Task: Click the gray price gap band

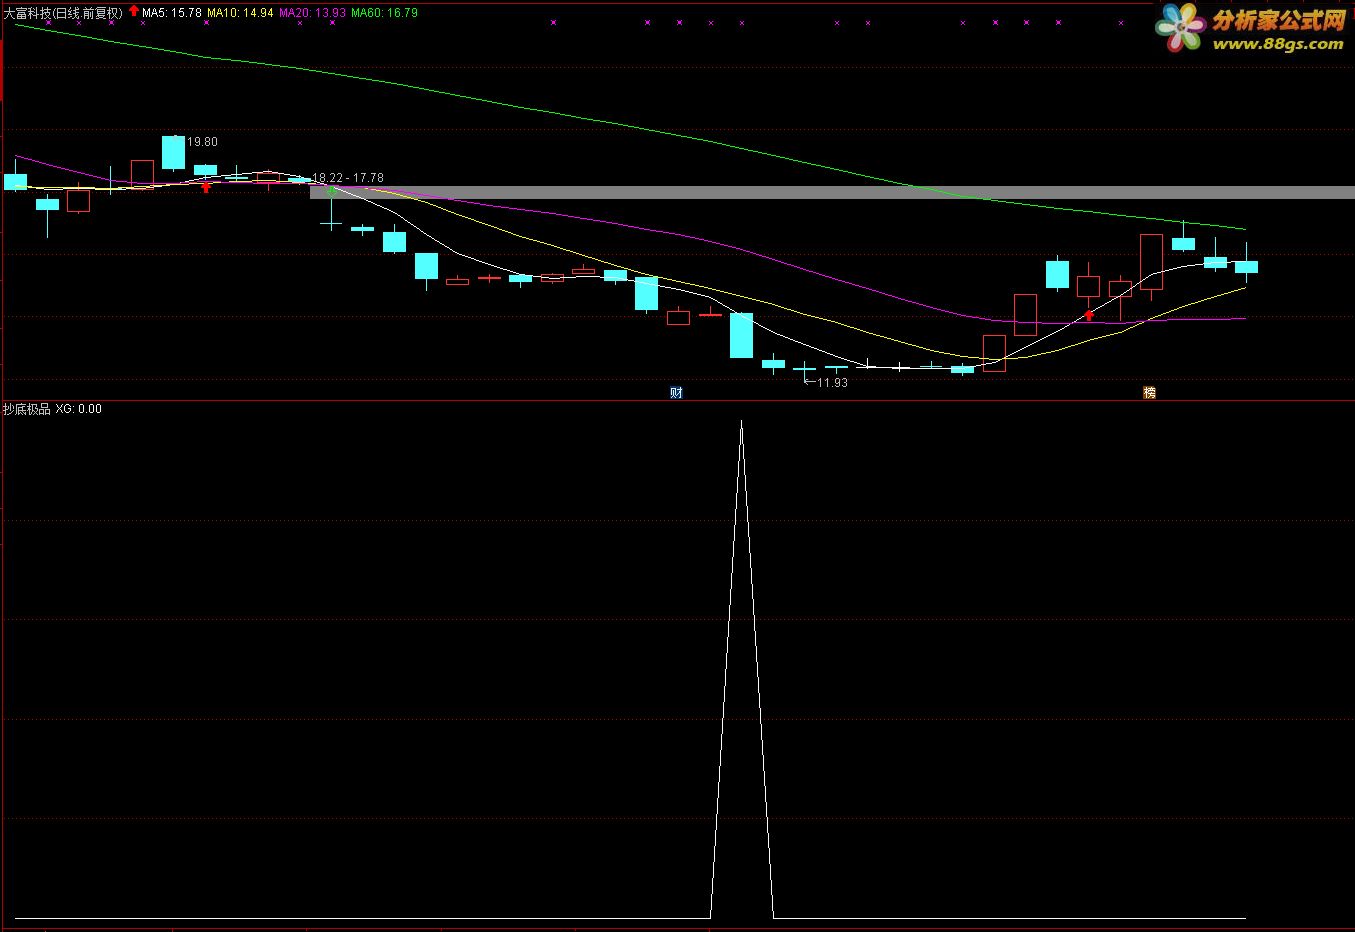Action: coord(832,192)
